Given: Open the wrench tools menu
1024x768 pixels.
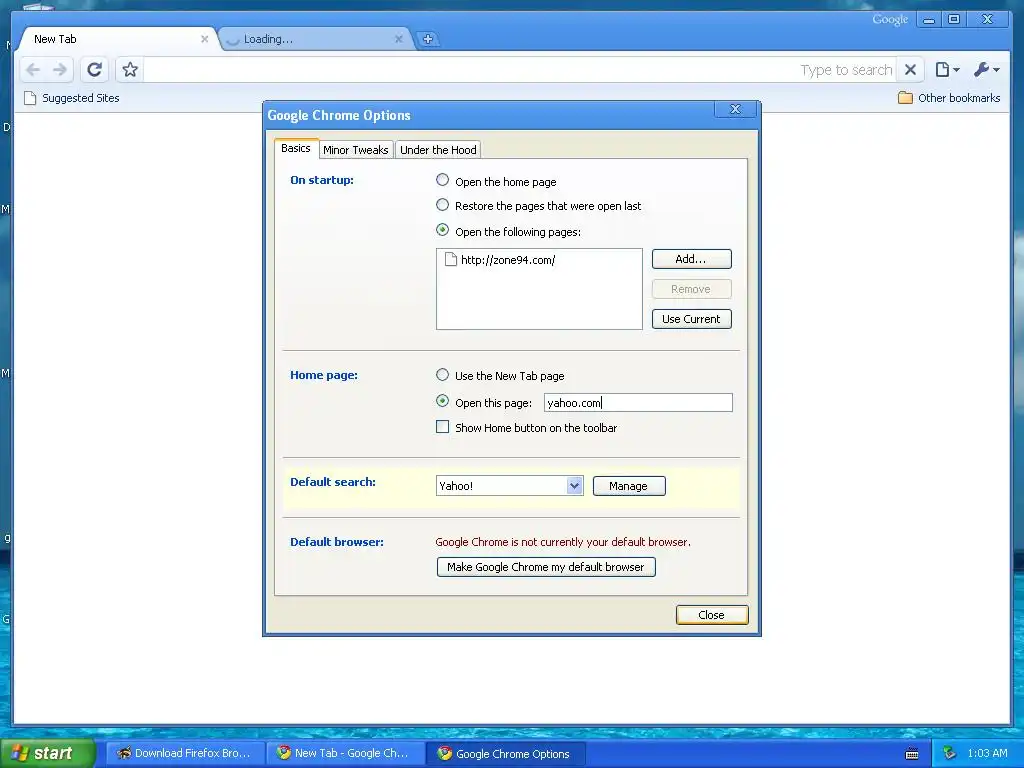Looking at the screenshot, I should pos(986,69).
